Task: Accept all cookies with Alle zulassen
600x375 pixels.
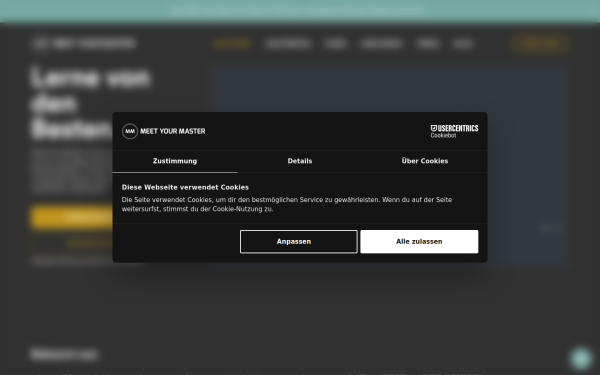Action: (x=419, y=241)
